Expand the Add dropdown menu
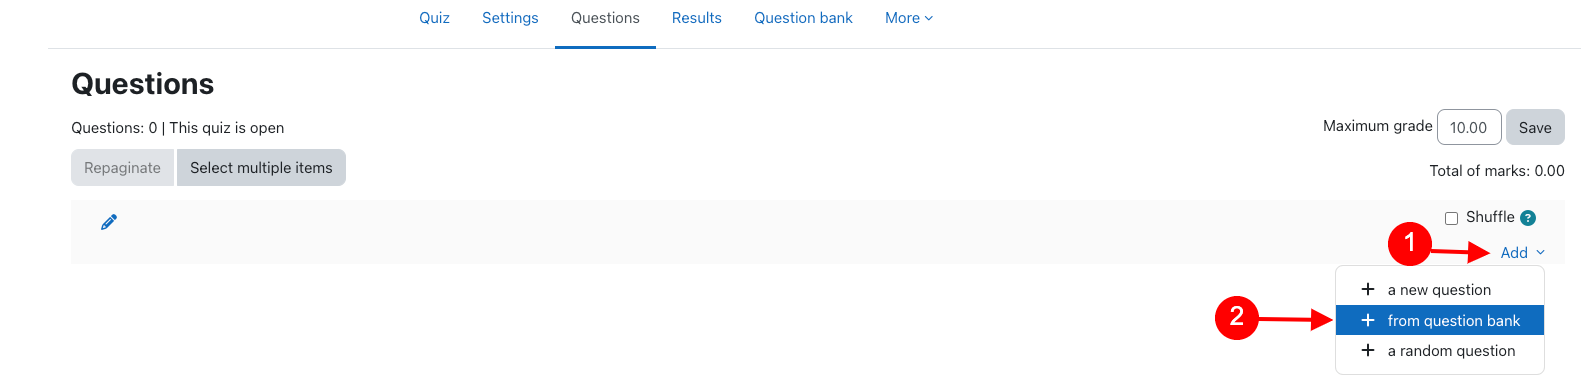Image resolution: width=1581 pixels, height=375 pixels. pos(1522,253)
